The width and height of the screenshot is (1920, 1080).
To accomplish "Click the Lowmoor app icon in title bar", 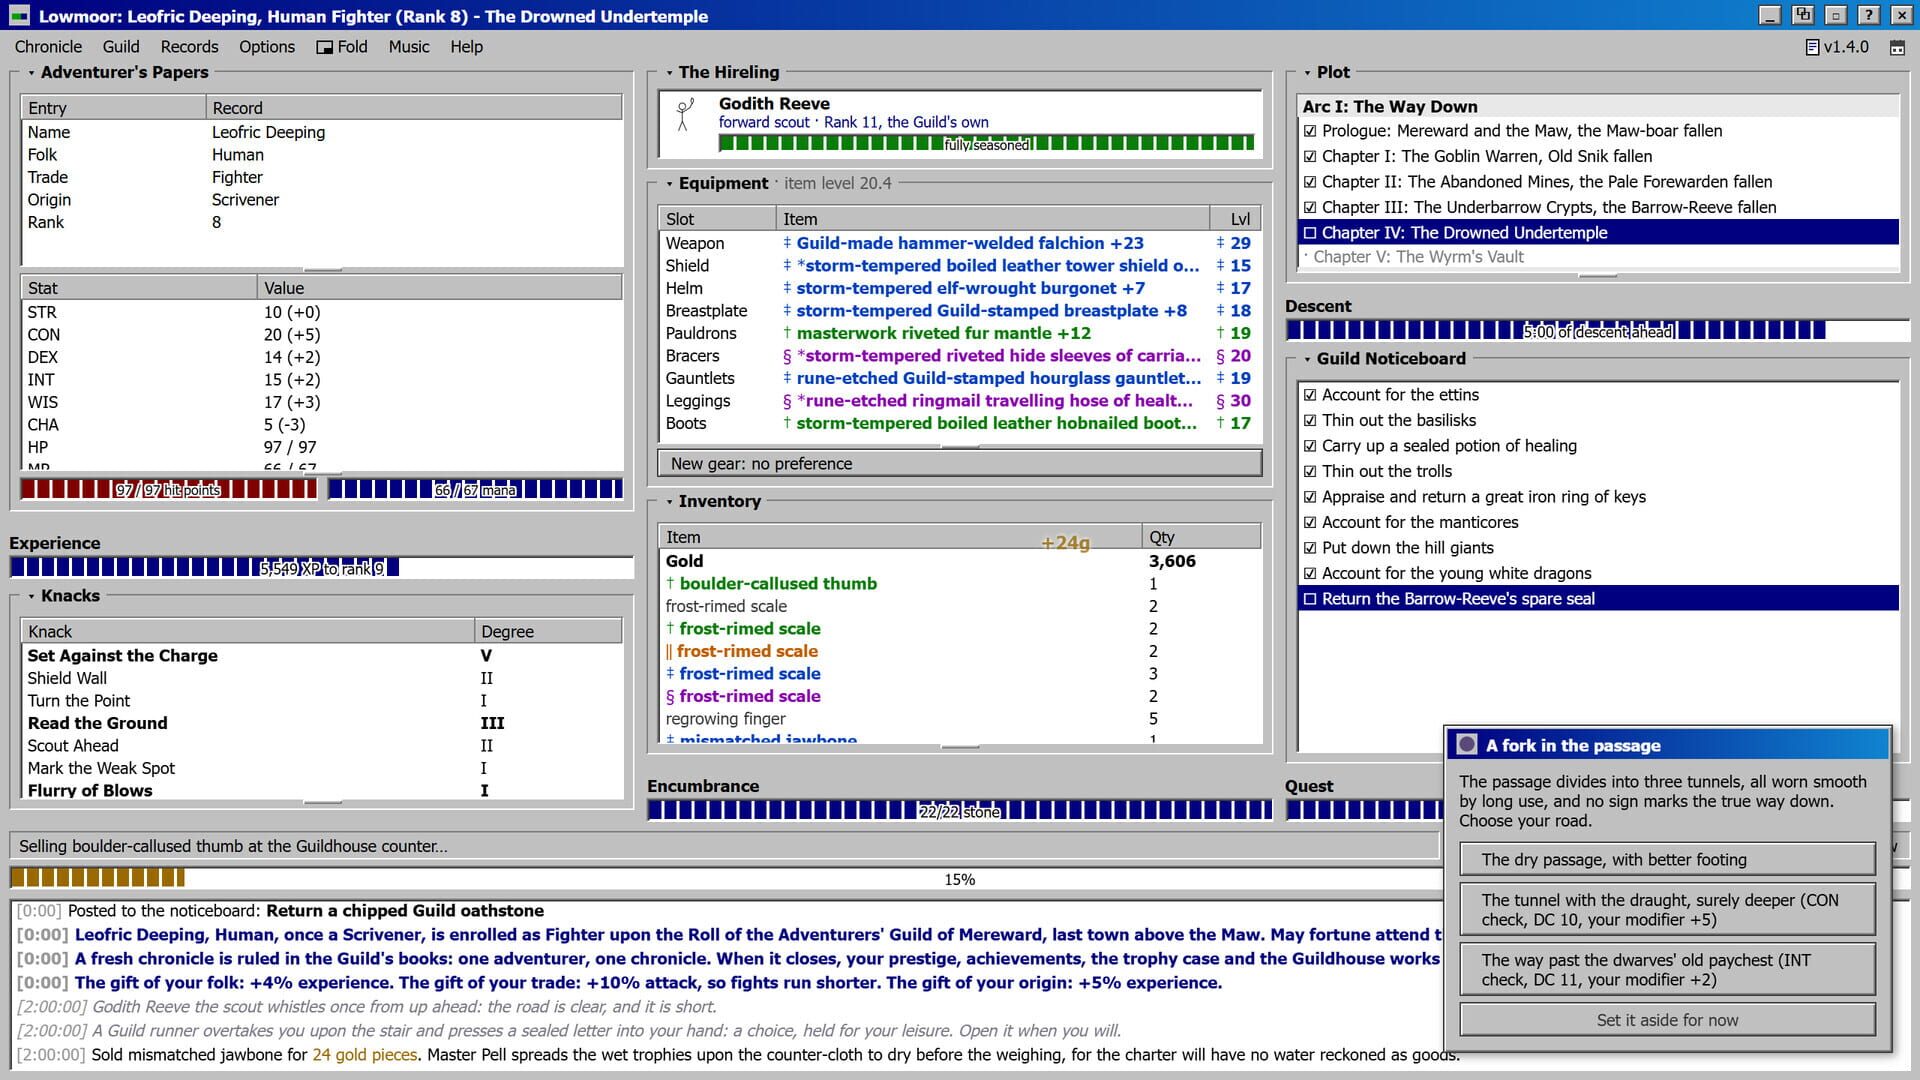I will coord(19,16).
